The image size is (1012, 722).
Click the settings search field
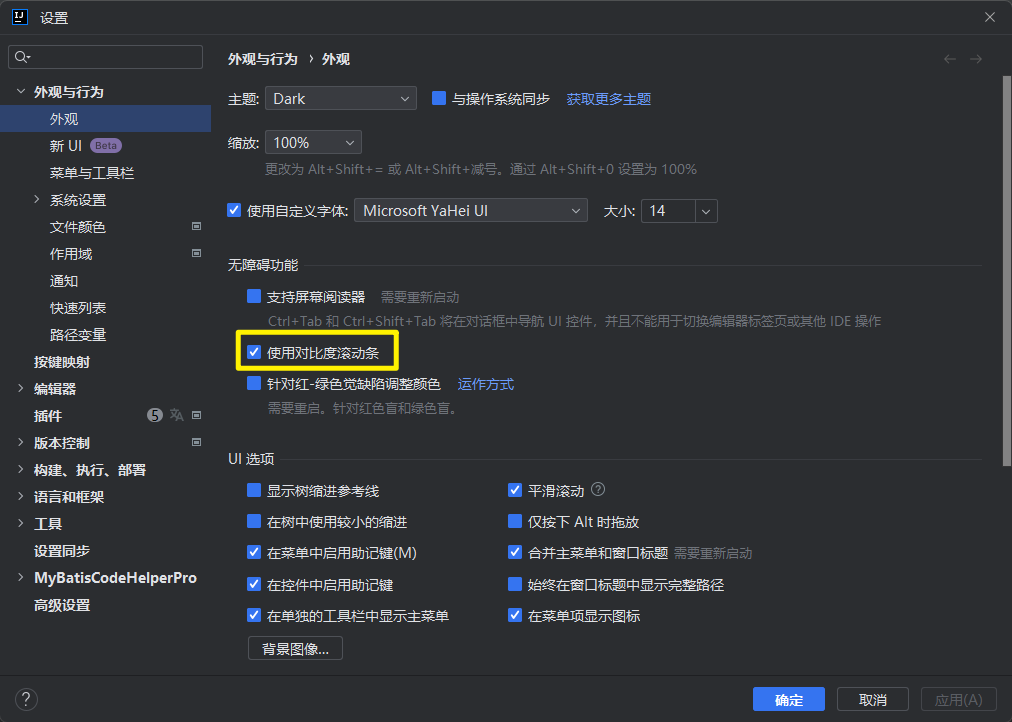pos(106,57)
